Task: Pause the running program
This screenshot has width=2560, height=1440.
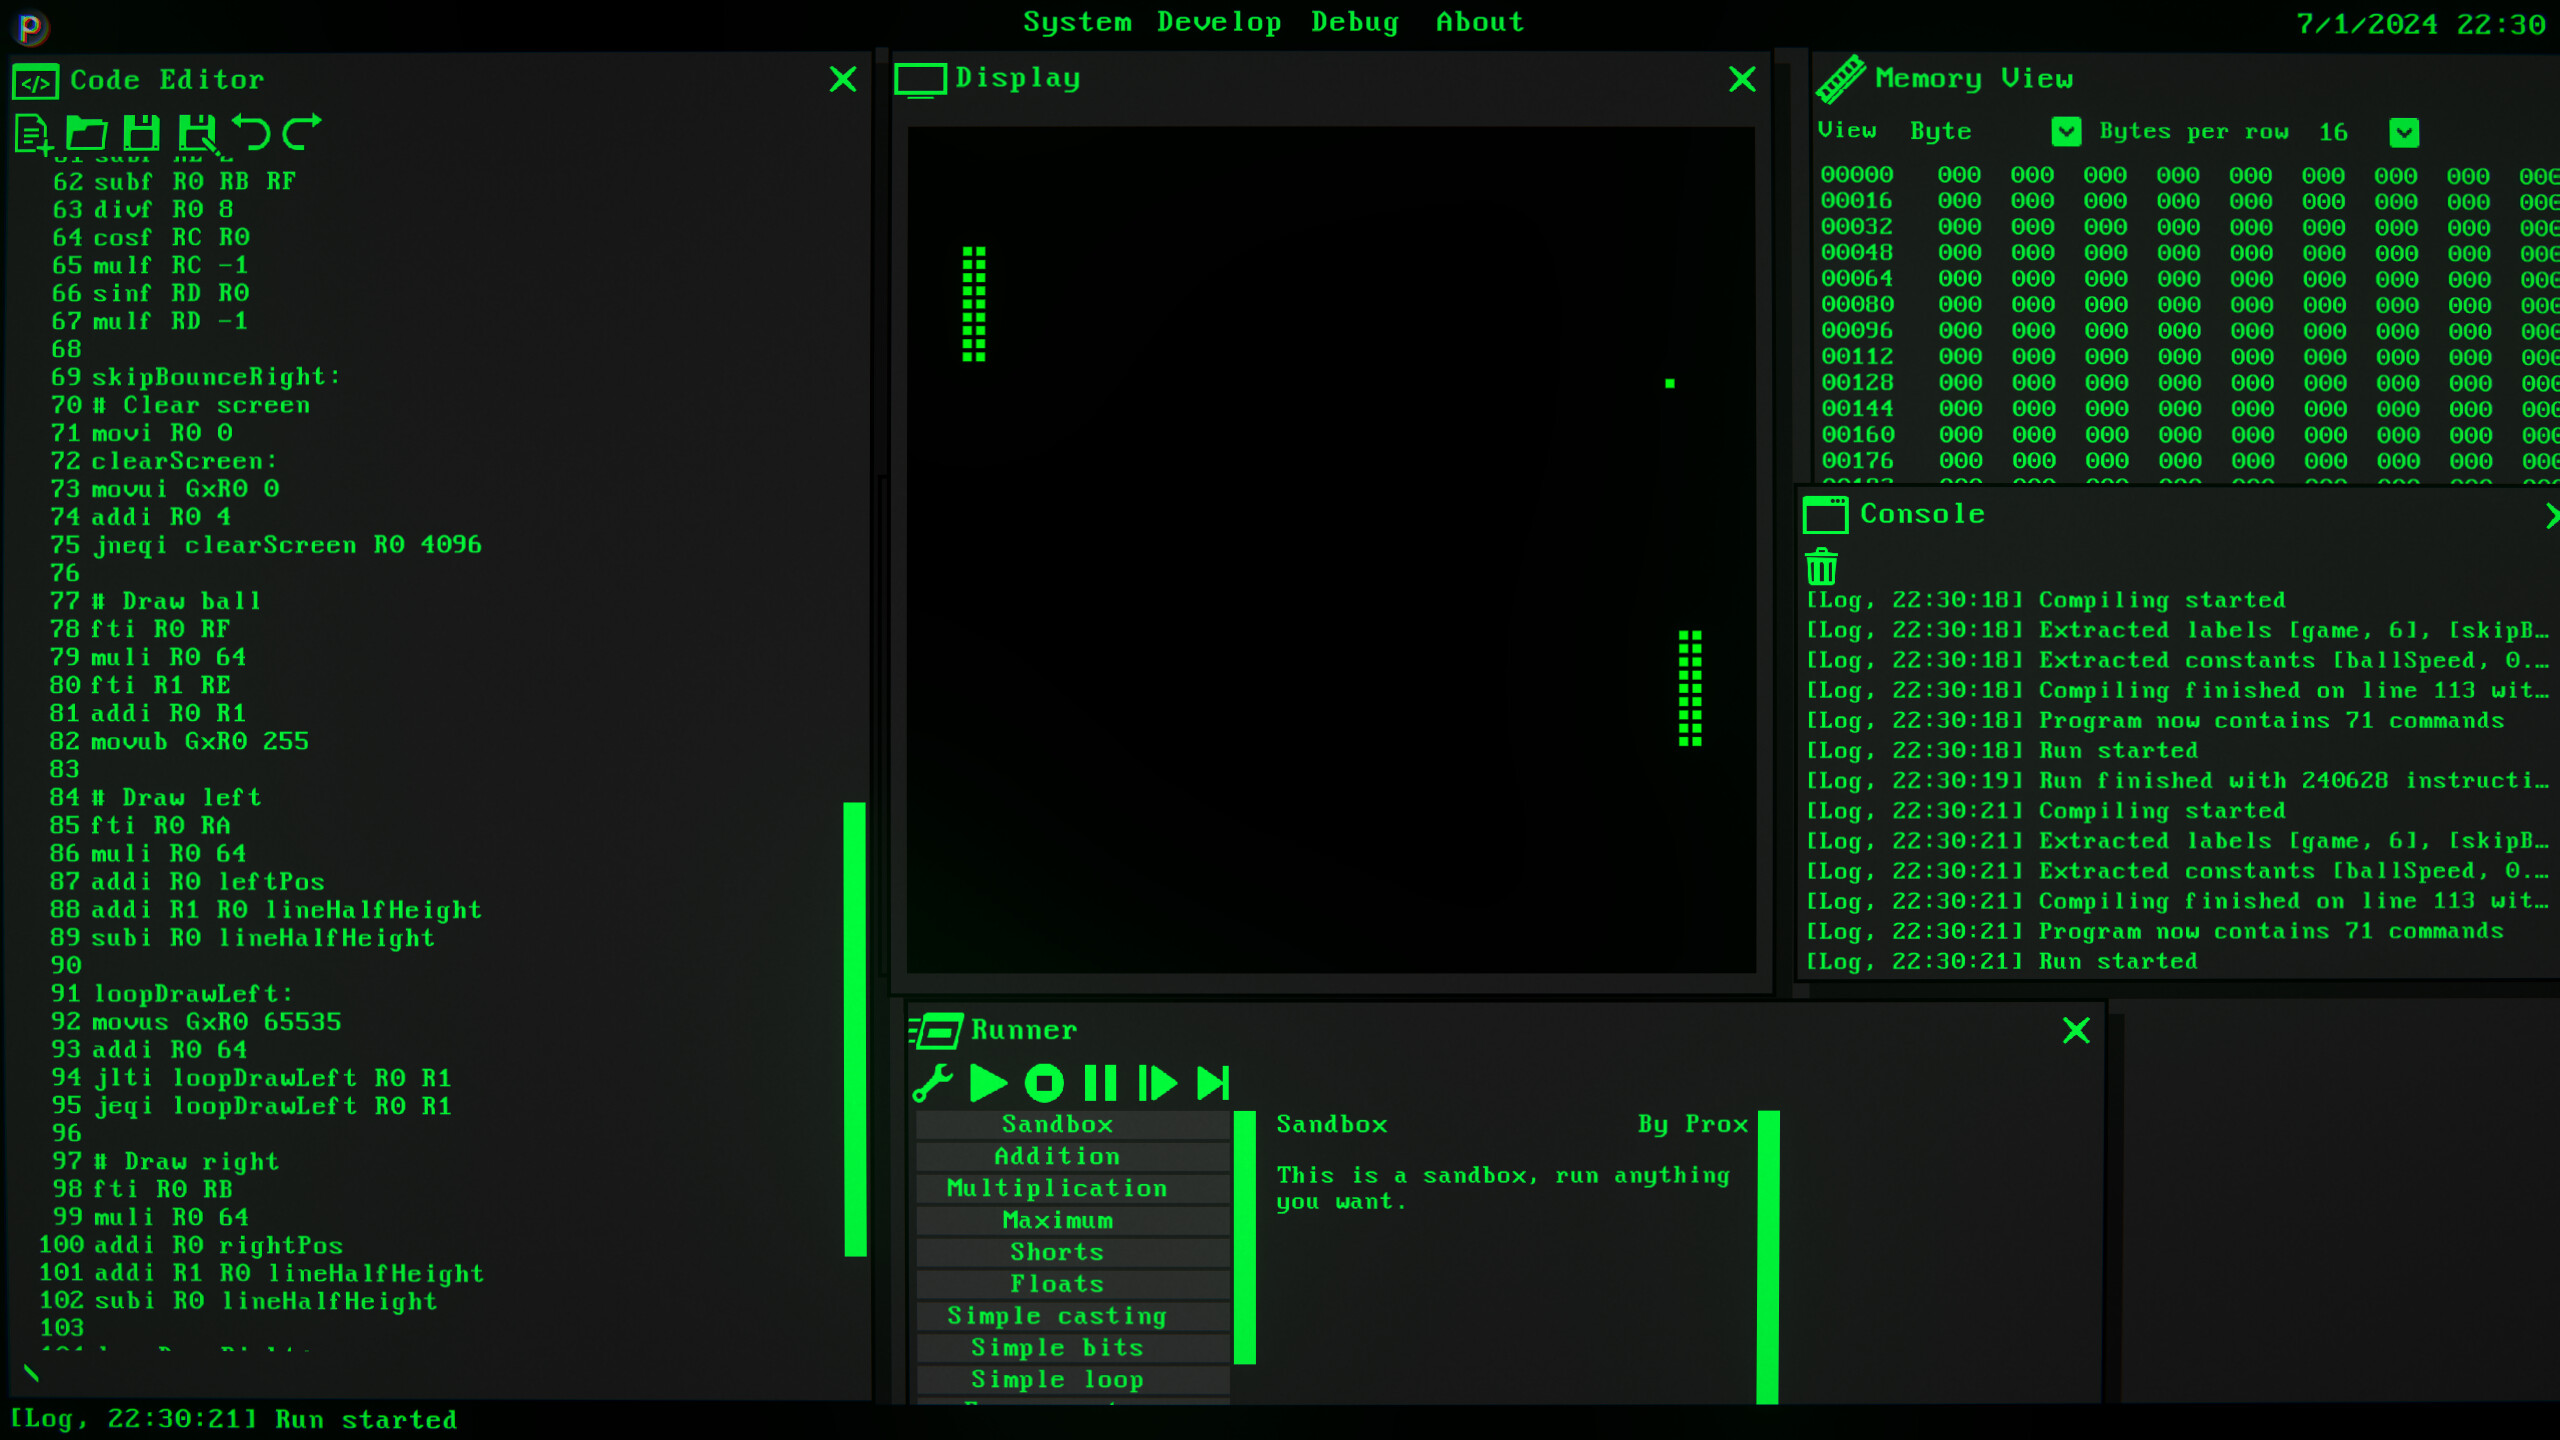Action: (x=1100, y=1081)
